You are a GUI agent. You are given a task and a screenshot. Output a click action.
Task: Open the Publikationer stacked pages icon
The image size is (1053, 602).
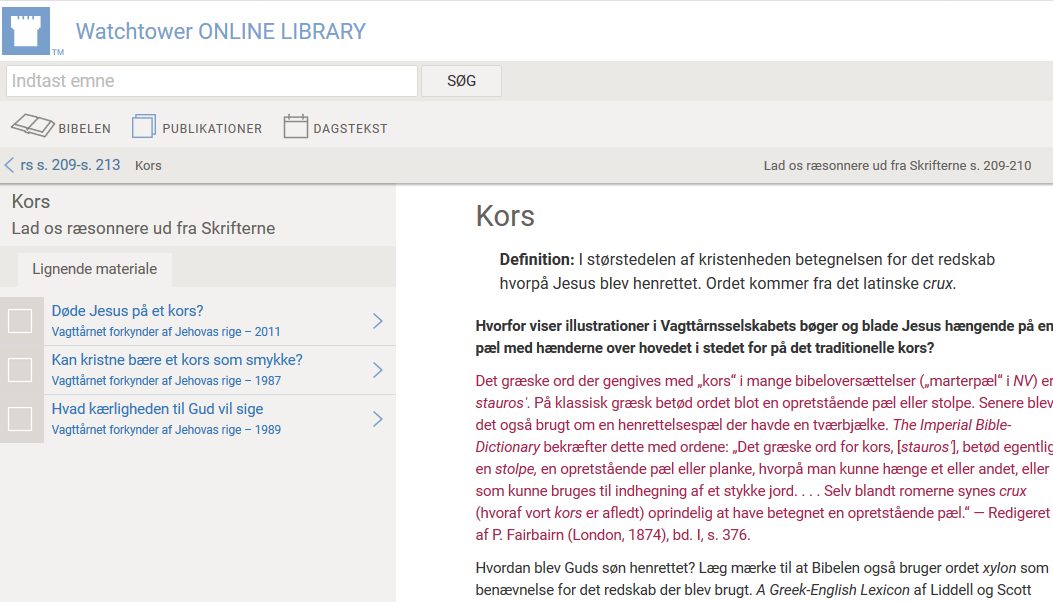[144, 126]
